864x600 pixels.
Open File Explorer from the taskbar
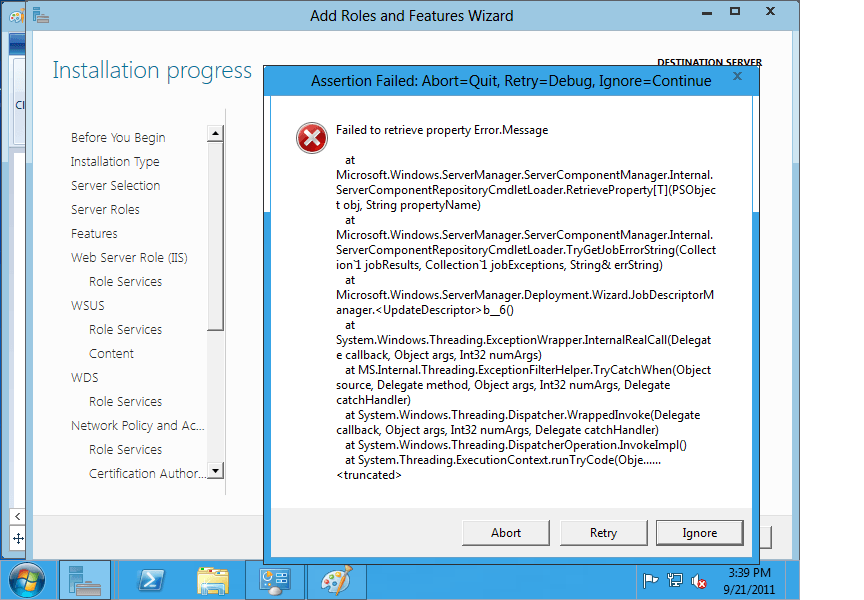tap(212, 581)
